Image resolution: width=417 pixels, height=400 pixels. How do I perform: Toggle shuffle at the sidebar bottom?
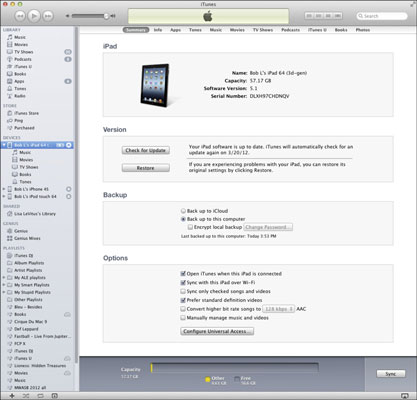(x=26, y=396)
